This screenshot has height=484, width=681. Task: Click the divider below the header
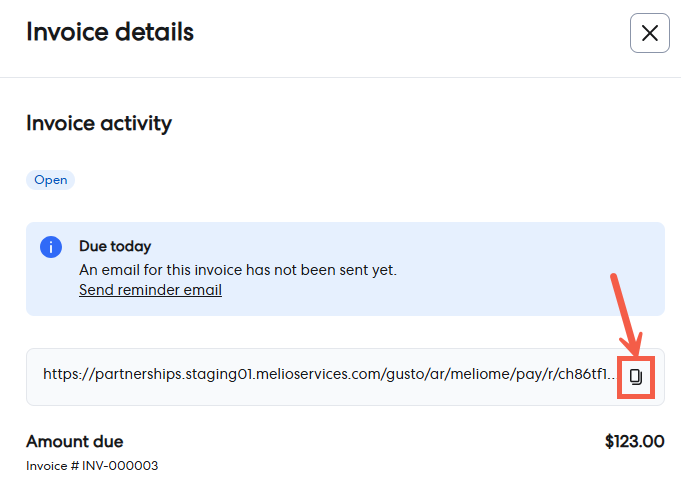[x=340, y=77]
